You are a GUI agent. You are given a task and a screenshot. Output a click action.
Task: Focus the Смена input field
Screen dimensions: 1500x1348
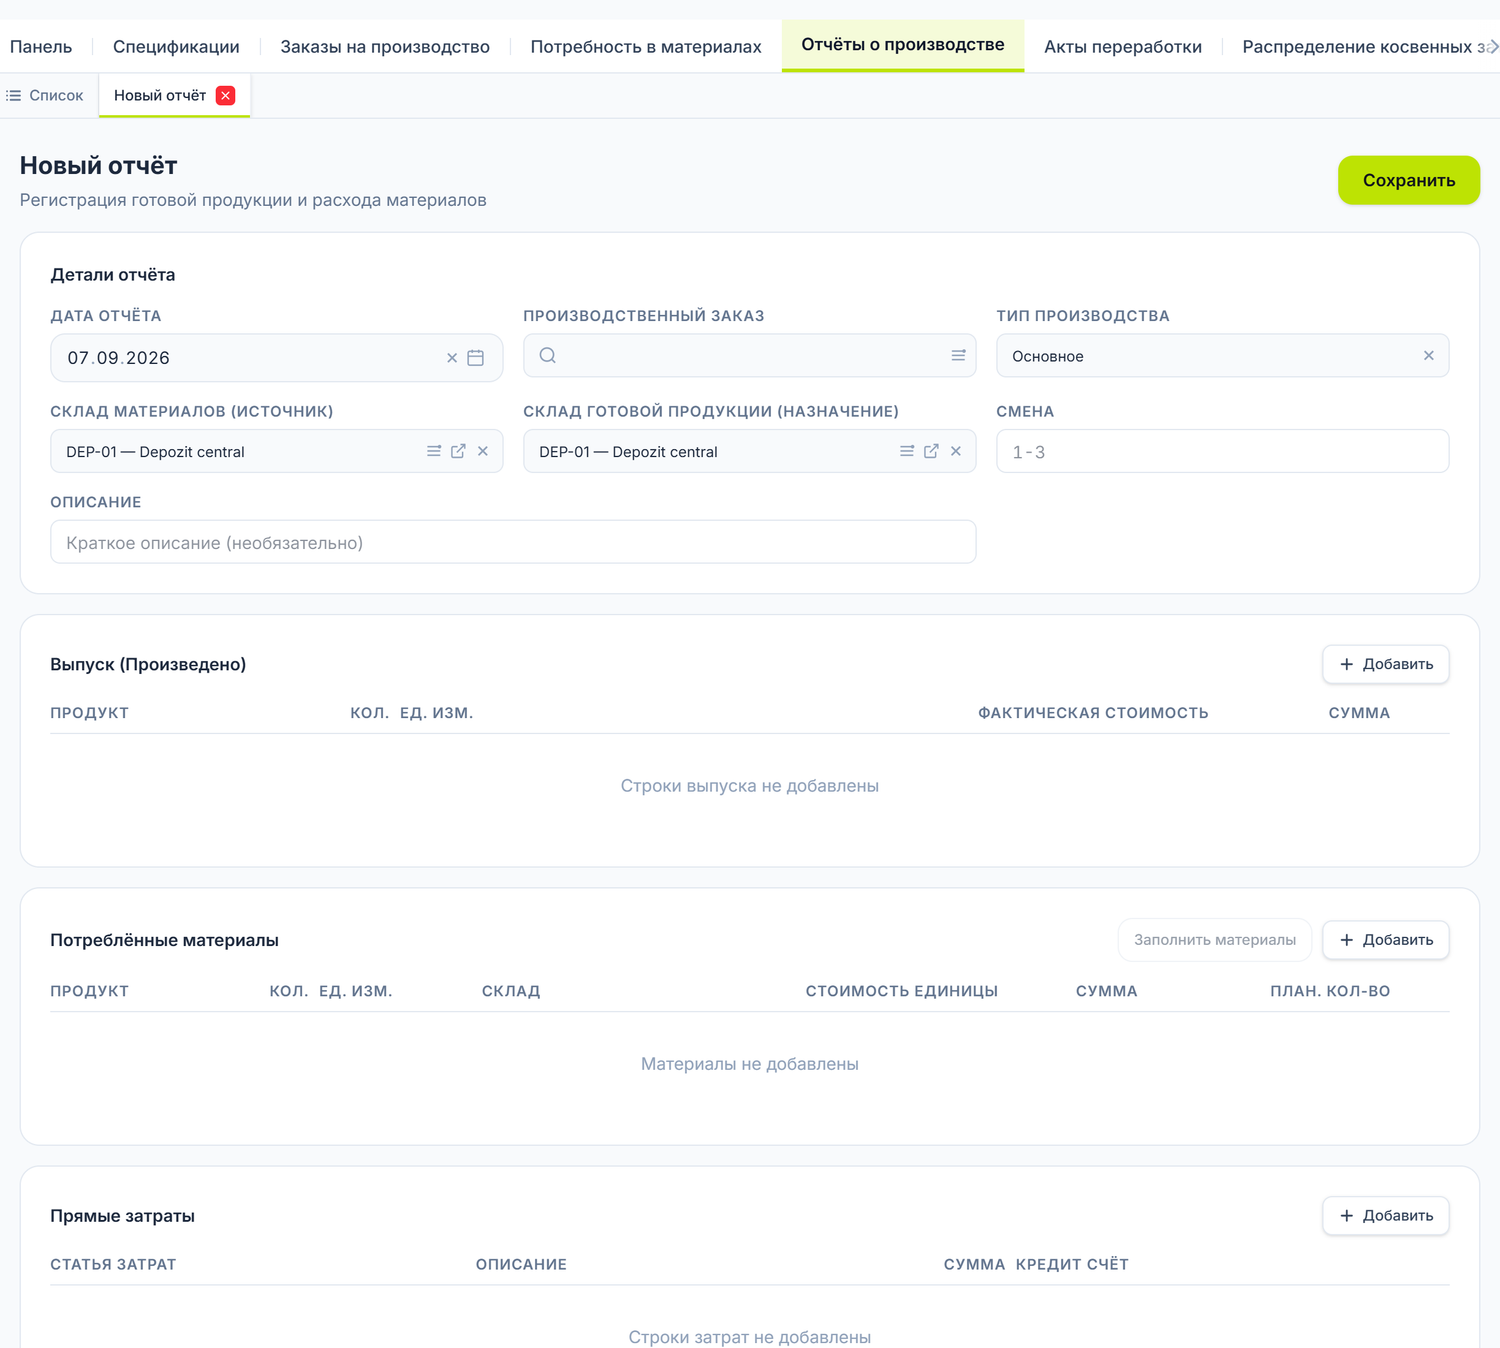point(1223,451)
